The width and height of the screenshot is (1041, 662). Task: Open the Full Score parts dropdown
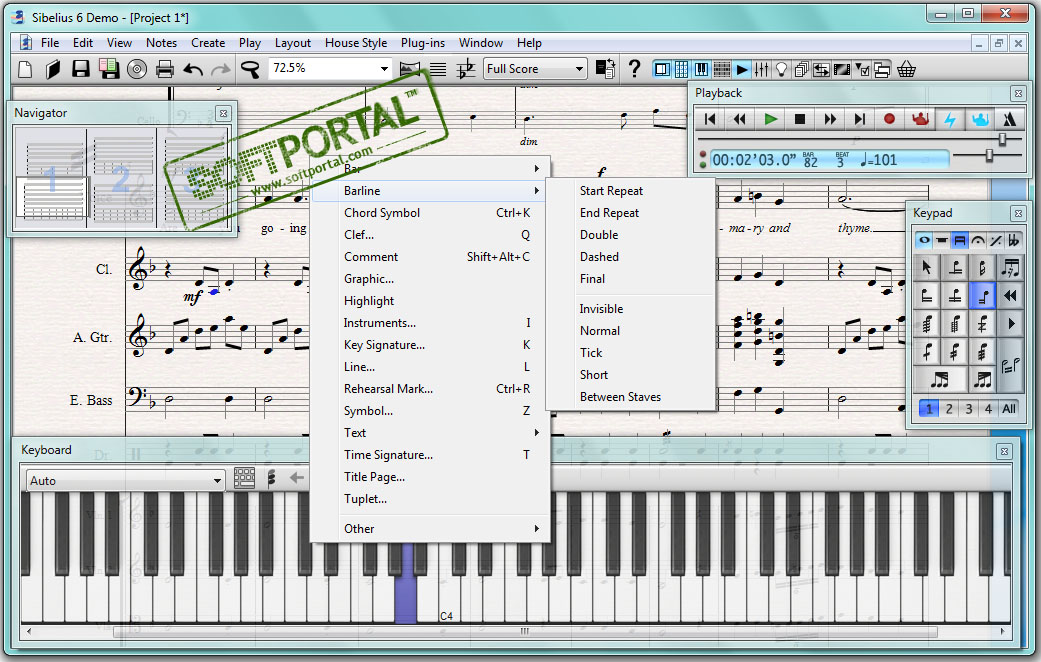[x=579, y=68]
